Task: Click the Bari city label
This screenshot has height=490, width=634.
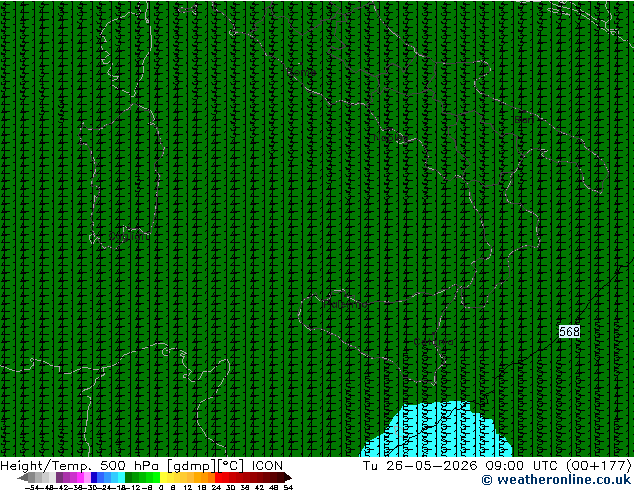Action: (524, 120)
